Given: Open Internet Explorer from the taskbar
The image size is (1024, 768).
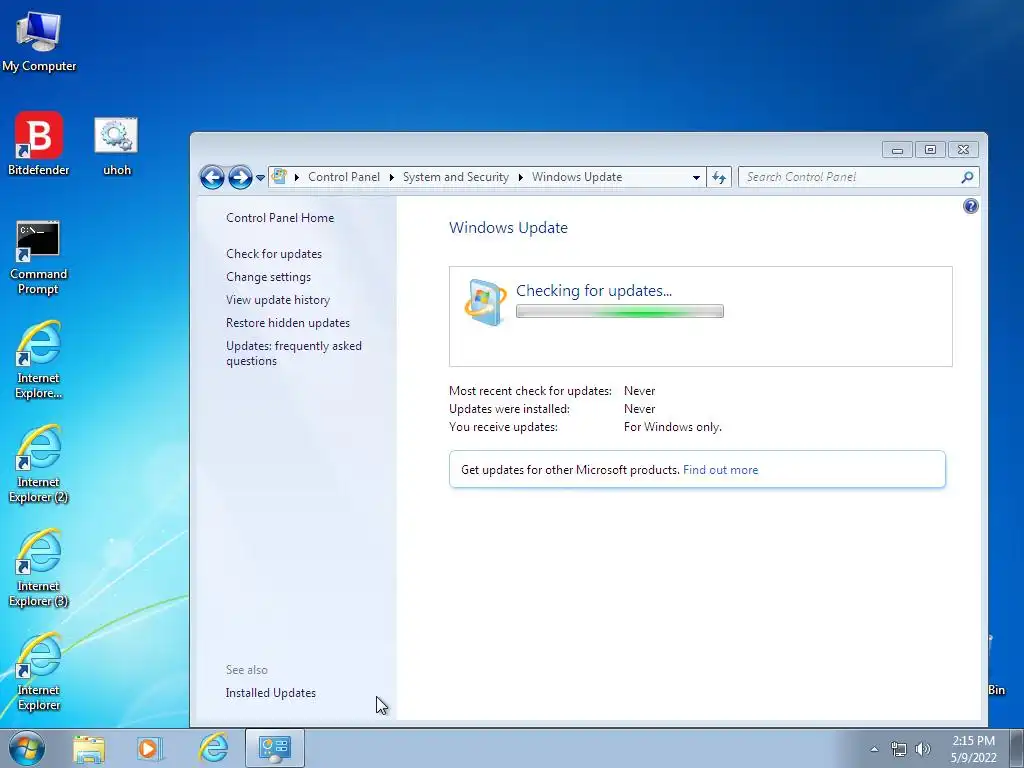Looking at the screenshot, I should (213, 748).
